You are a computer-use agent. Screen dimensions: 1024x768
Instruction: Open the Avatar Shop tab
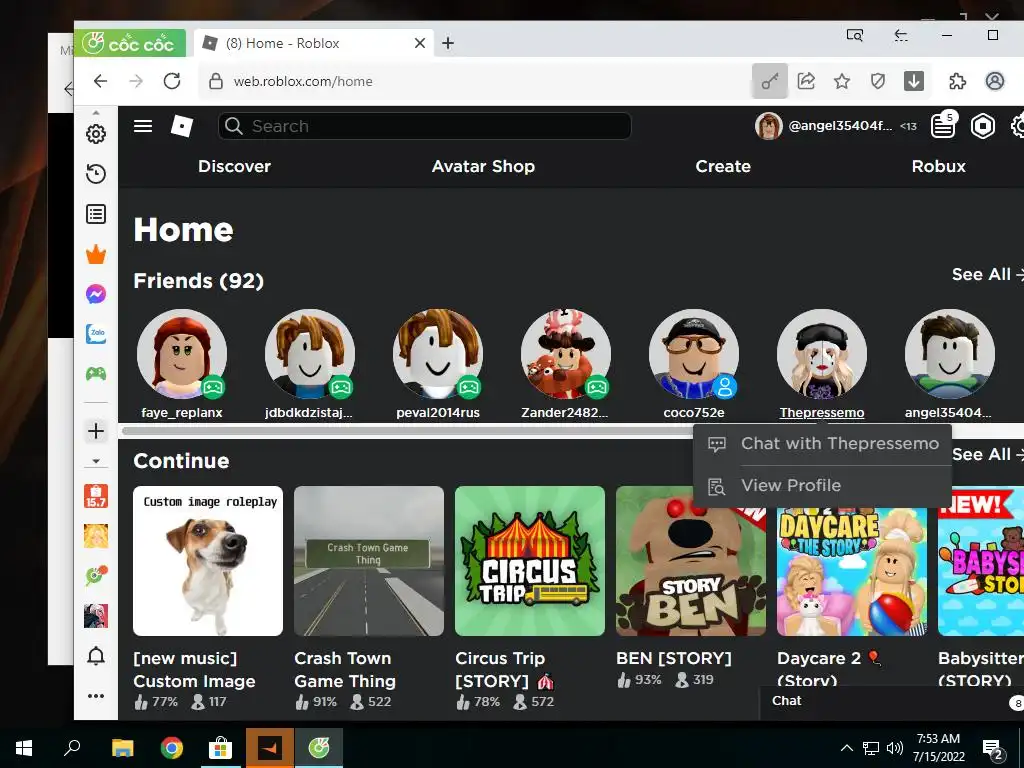(x=483, y=167)
